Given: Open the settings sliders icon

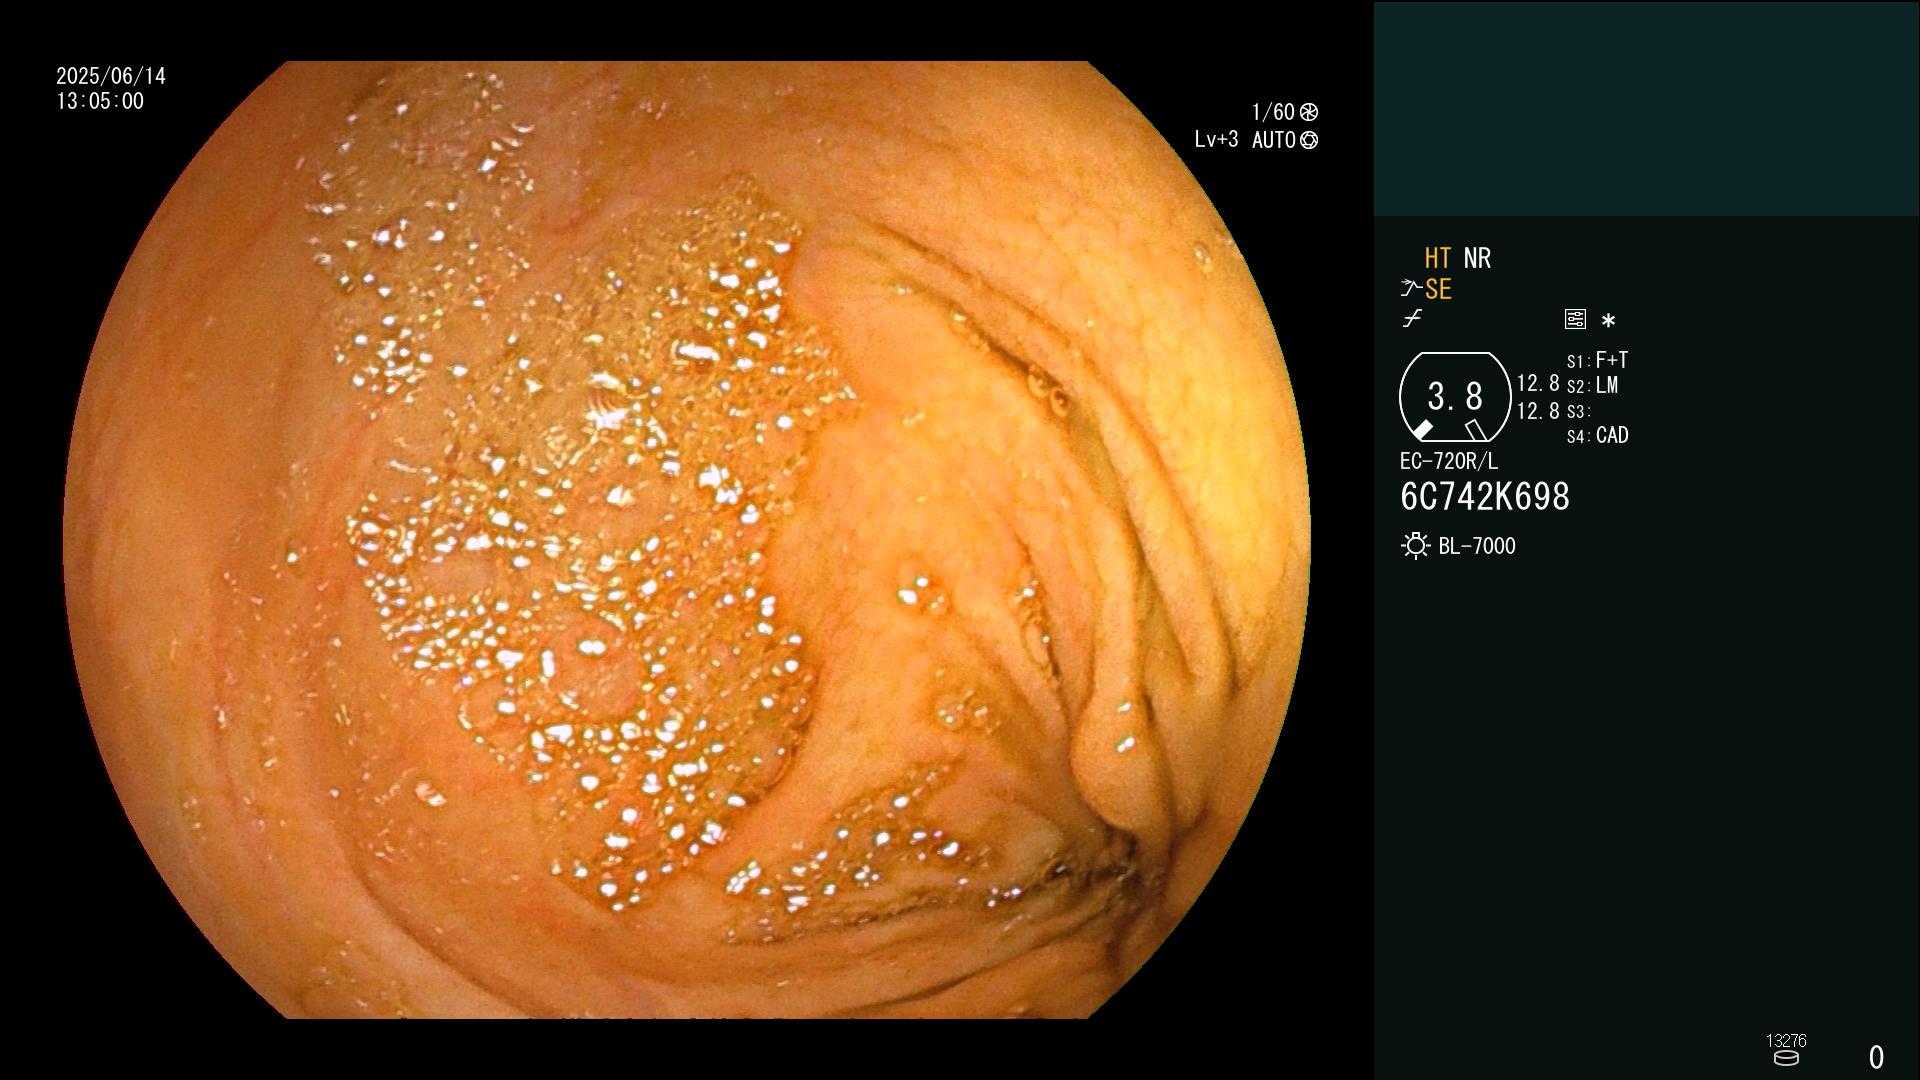Looking at the screenshot, I should click(1575, 319).
